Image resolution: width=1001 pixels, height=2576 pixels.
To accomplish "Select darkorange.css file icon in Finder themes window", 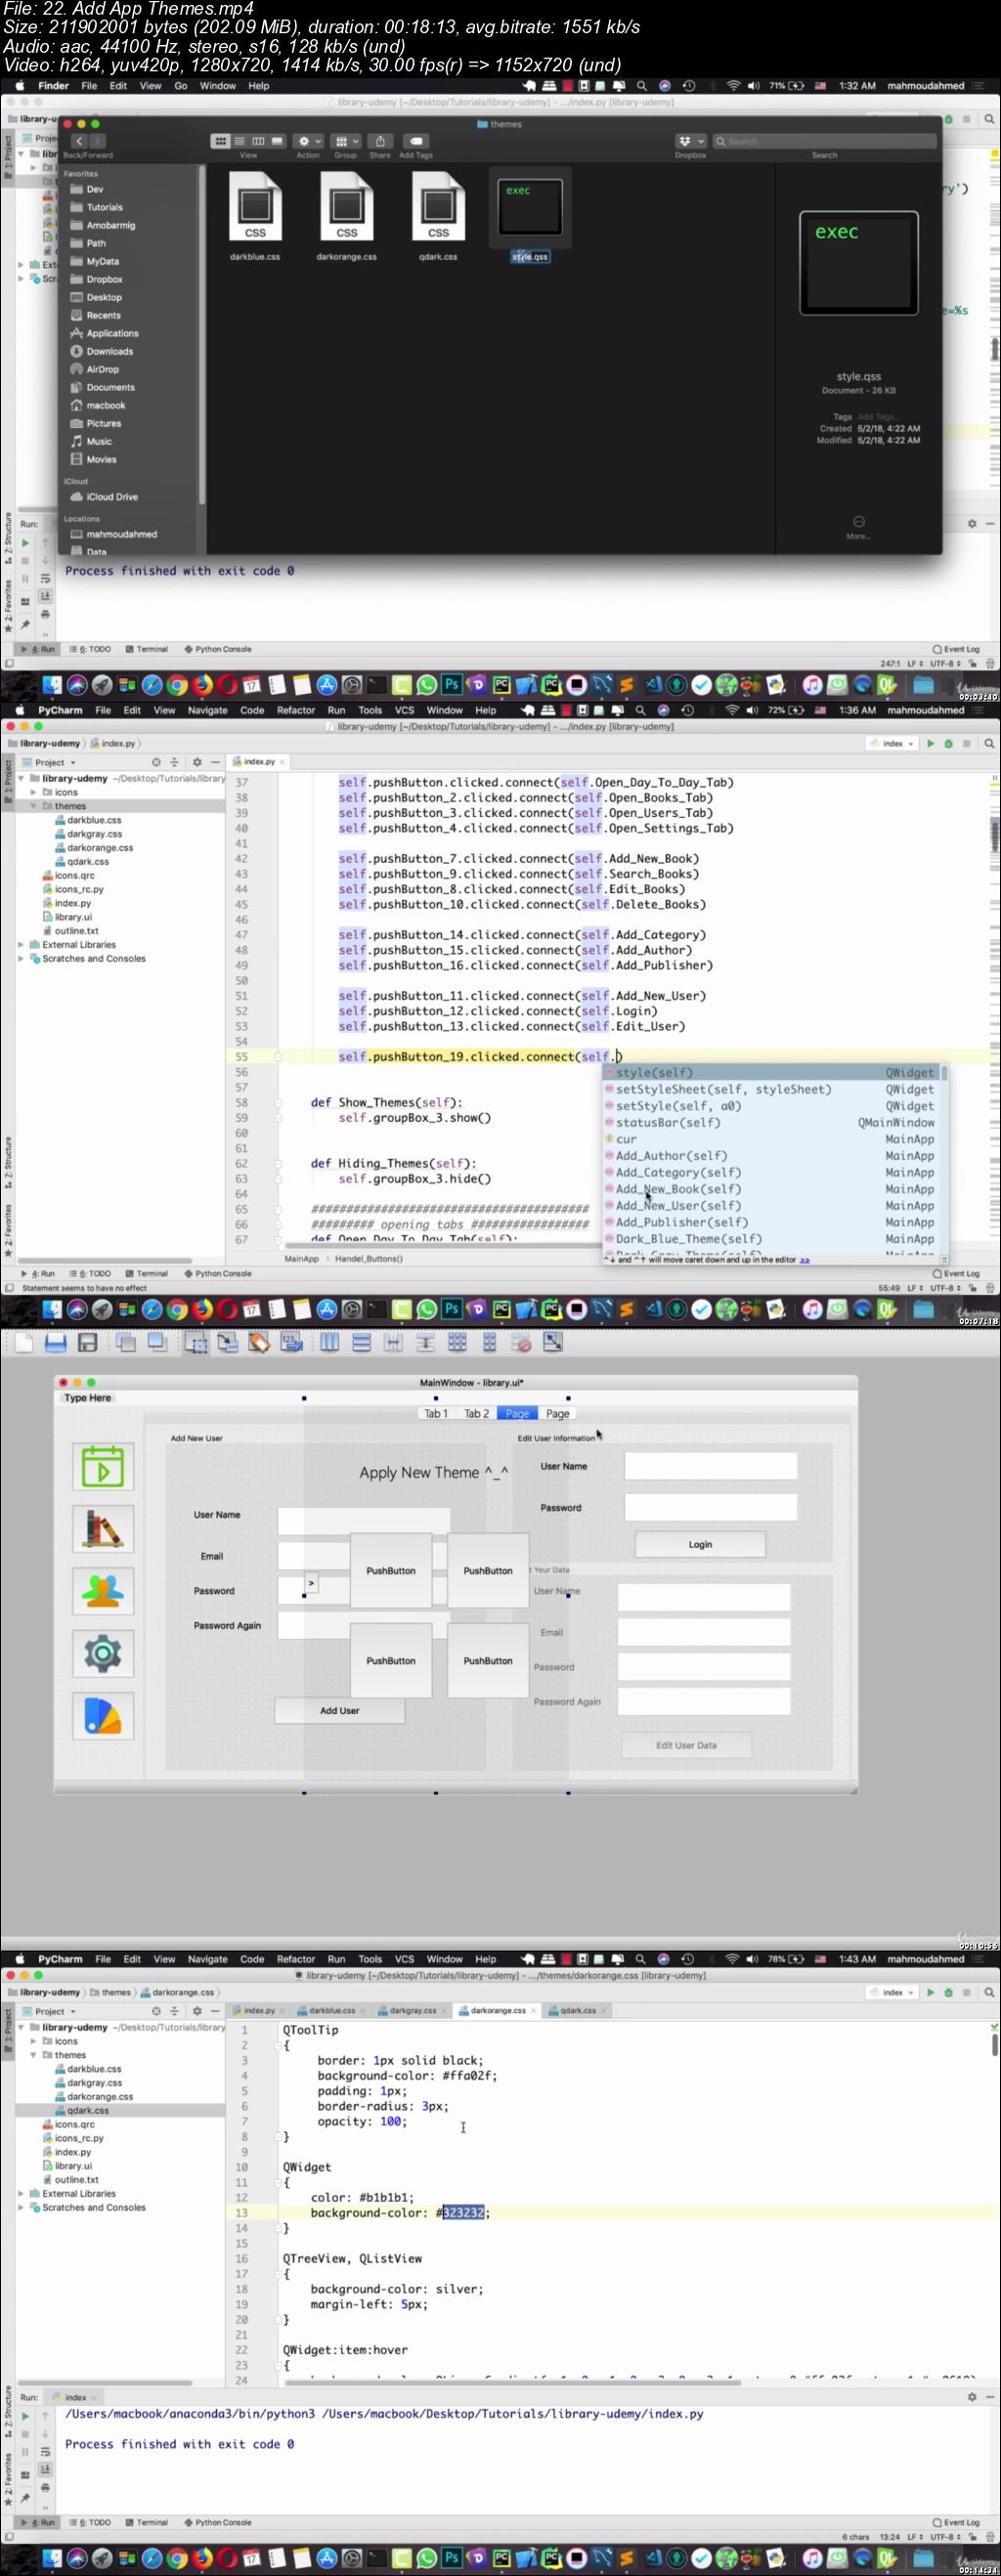I will pyautogui.click(x=346, y=207).
